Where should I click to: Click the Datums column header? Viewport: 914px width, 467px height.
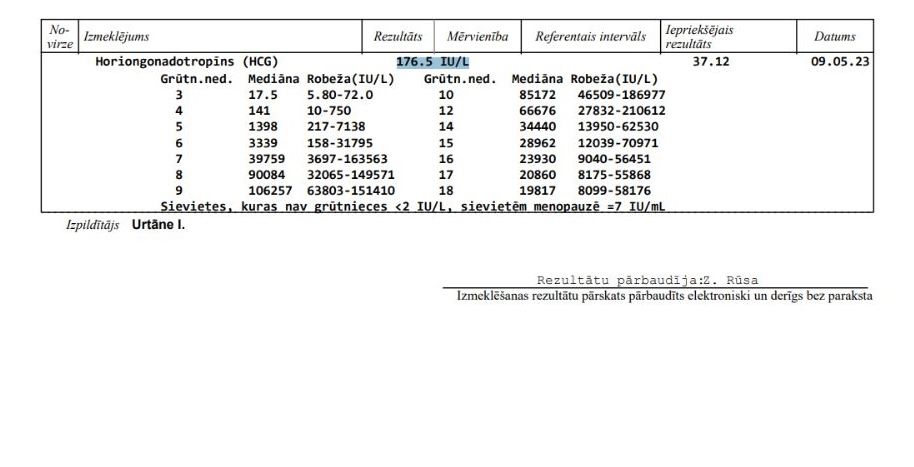(x=834, y=37)
